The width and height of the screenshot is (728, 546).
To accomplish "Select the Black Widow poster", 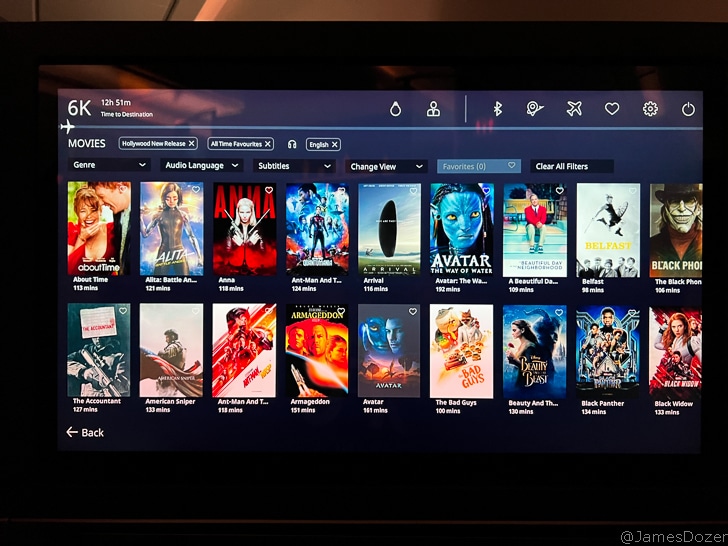I will [675, 352].
